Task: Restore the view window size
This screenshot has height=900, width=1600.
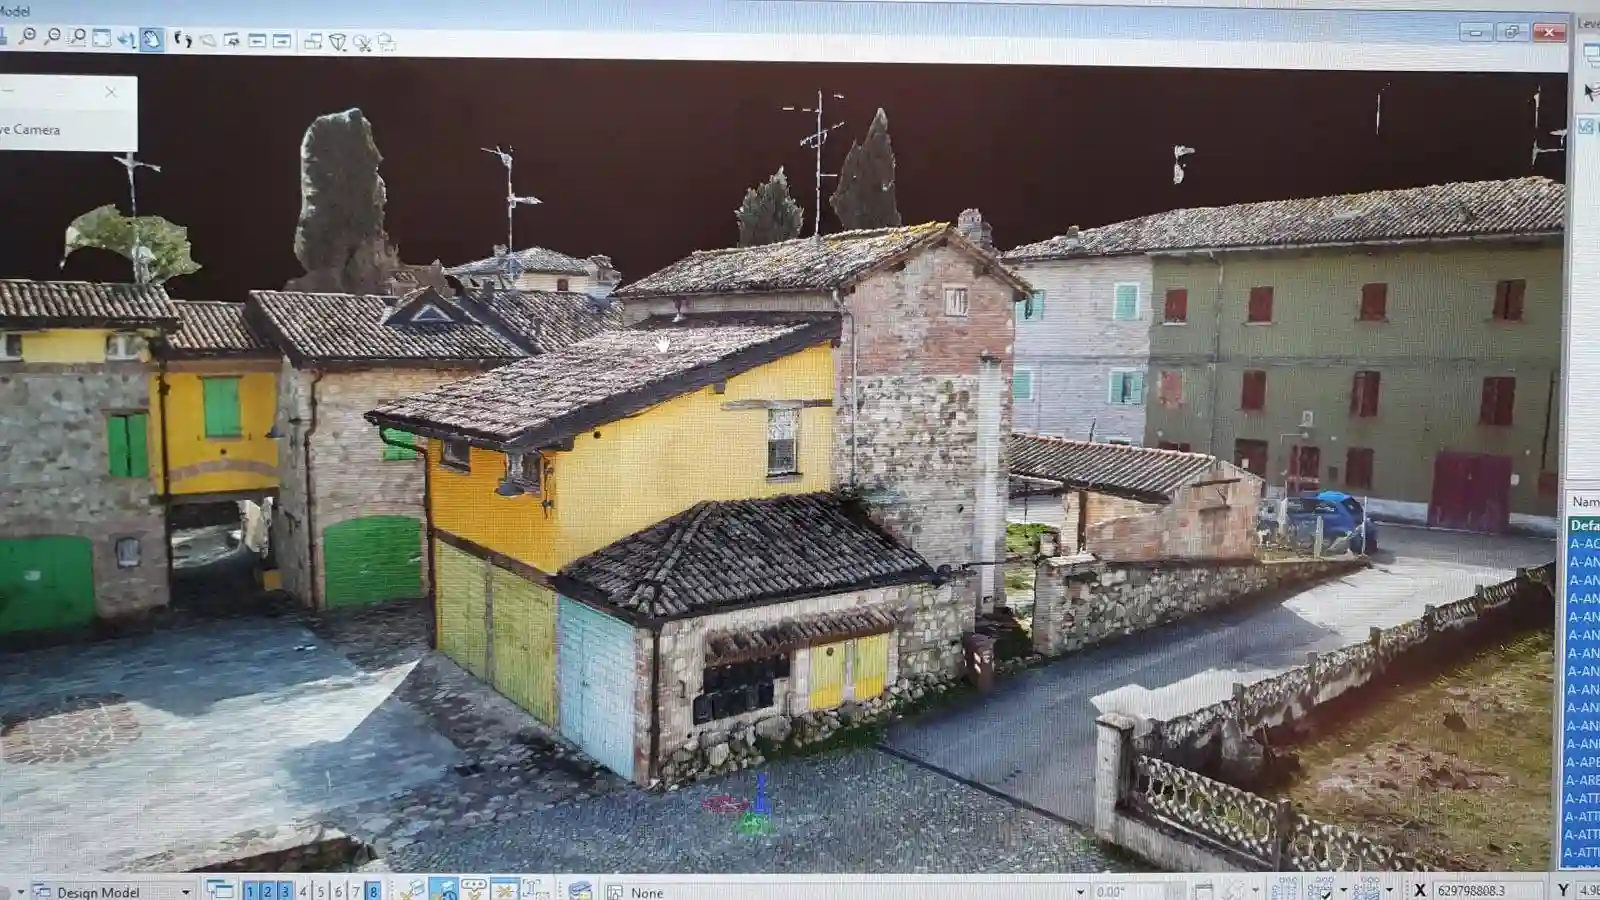Action: [x=1512, y=32]
